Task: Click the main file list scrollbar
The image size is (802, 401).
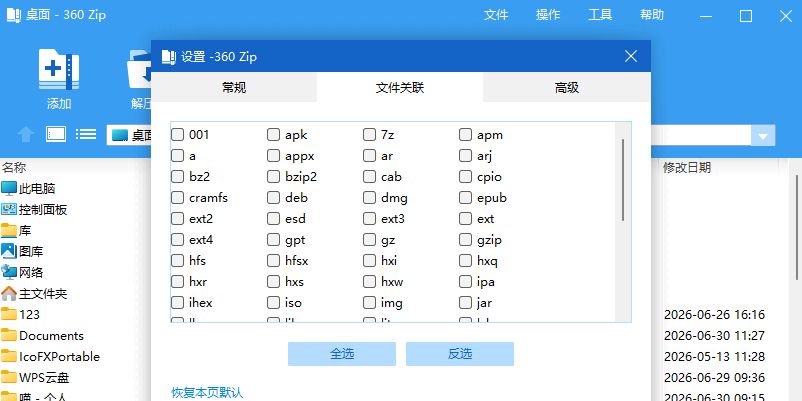Action: coord(797,227)
